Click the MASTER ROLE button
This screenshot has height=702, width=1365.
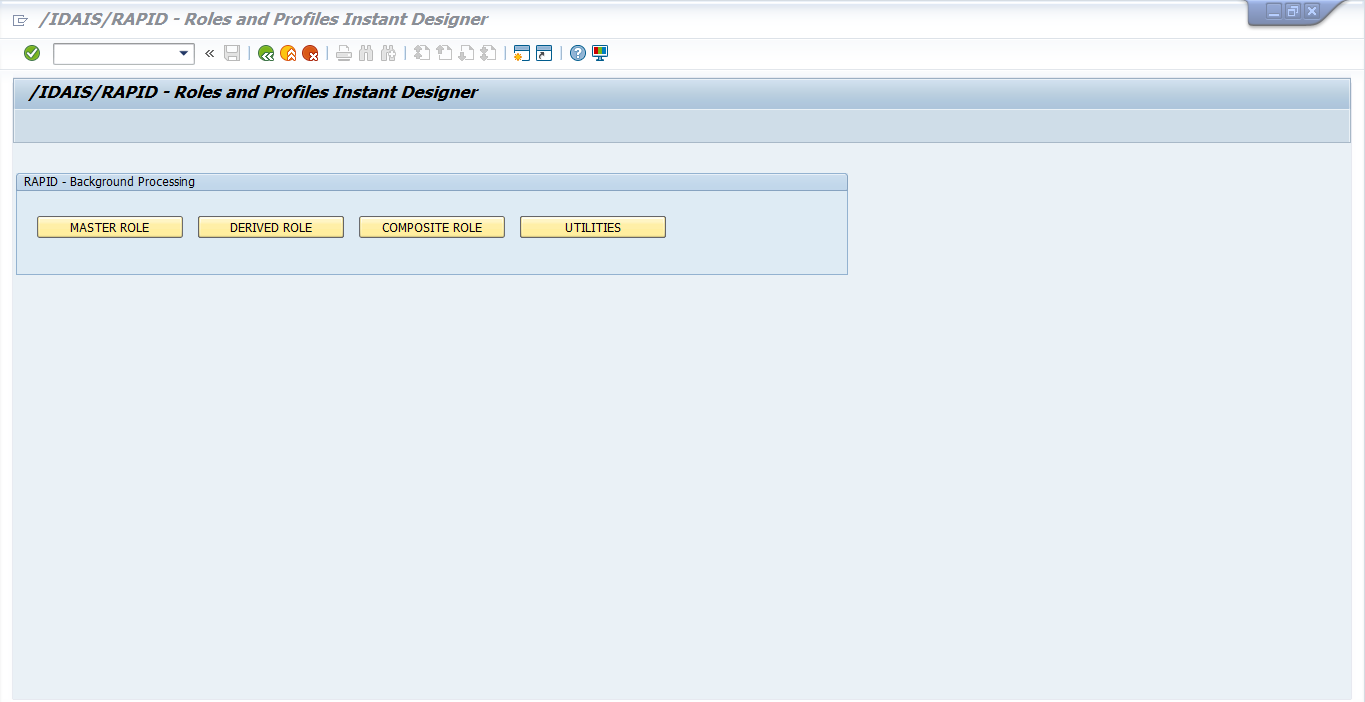click(x=110, y=227)
